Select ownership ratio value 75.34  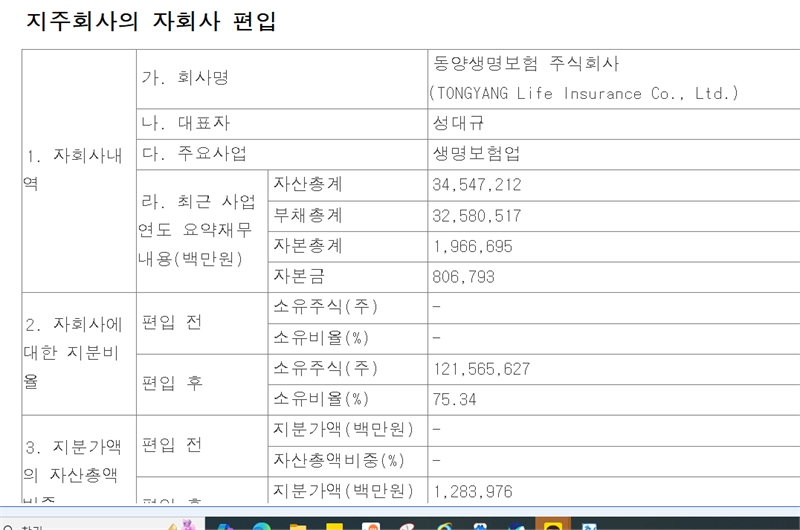coord(454,399)
